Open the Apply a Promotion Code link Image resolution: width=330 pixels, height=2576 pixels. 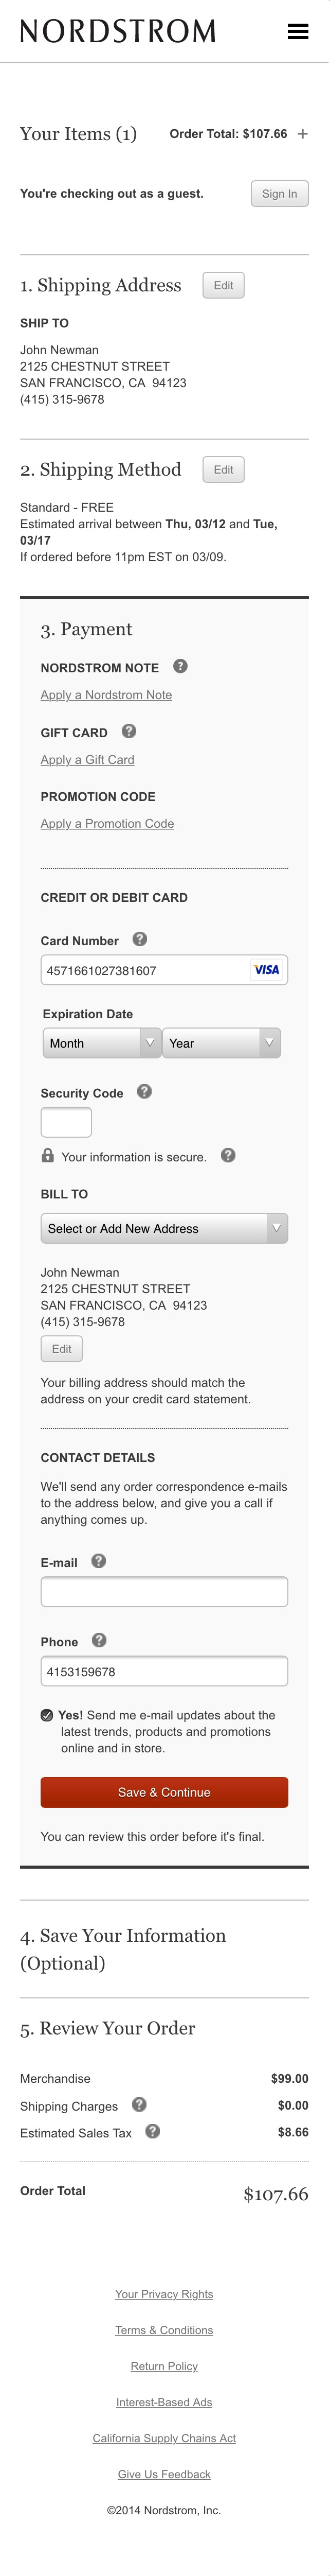click(x=107, y=823)
